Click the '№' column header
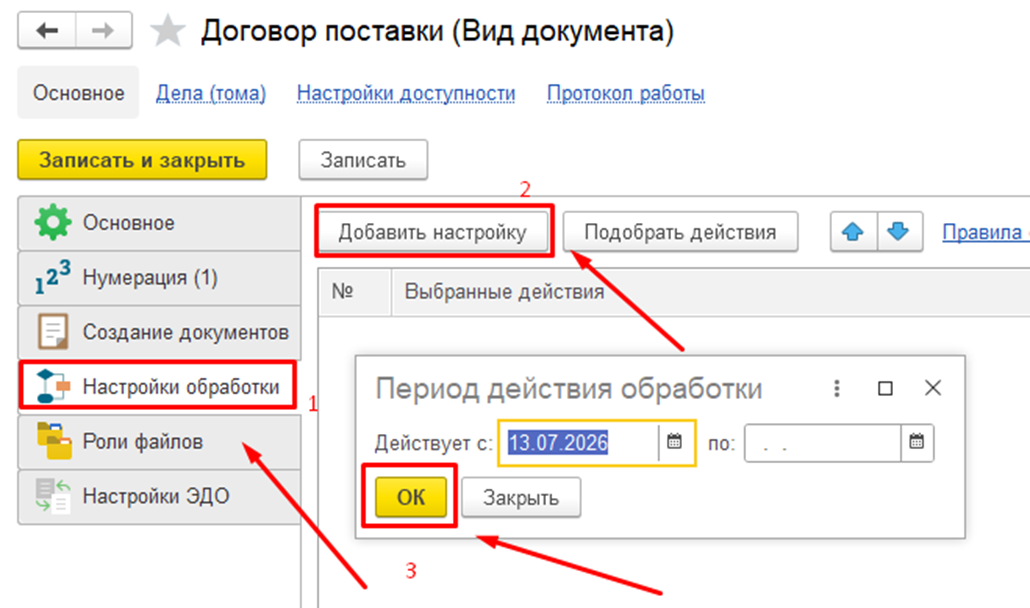Image resolution: width=1030 pixels, height=608 pixels. pyautogui.click(x=355, y=291)
